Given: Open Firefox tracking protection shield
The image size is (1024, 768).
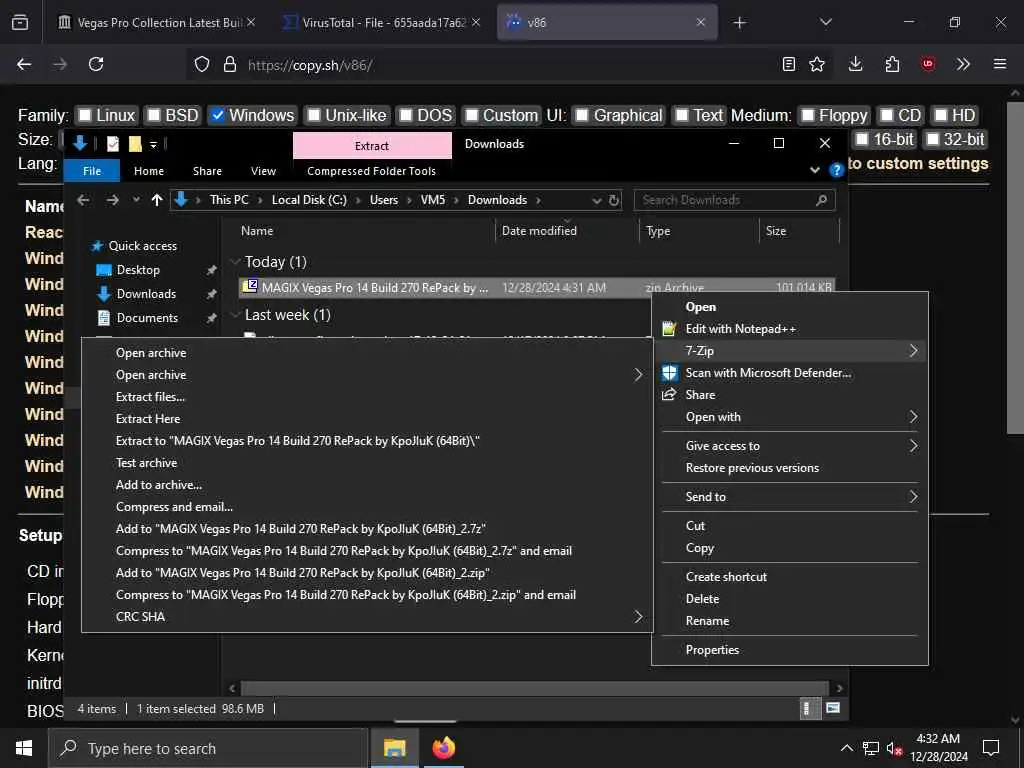Looking at the screenshot, I should pos(202,64).
